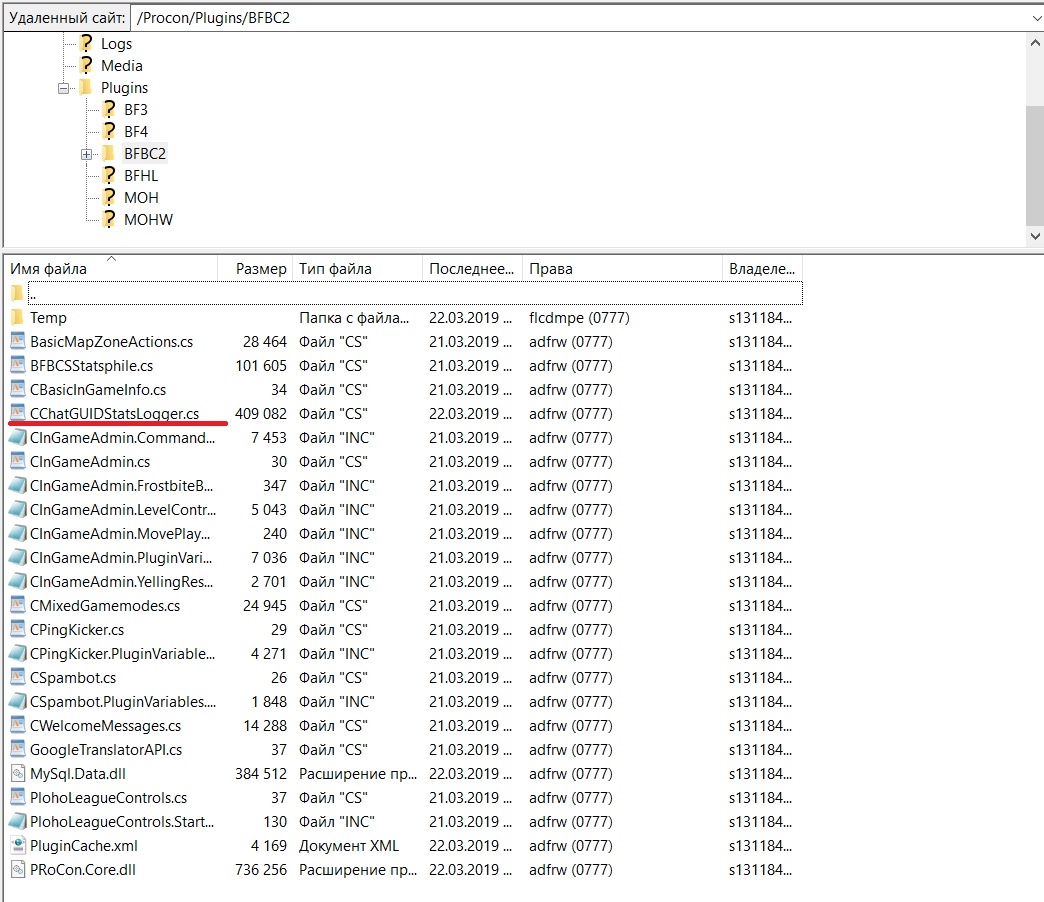This screenshot has height=902, width=1044.
Task: Collapse the Plugins folder tree node
Action: pyautogui.click(x=63, y=88)
